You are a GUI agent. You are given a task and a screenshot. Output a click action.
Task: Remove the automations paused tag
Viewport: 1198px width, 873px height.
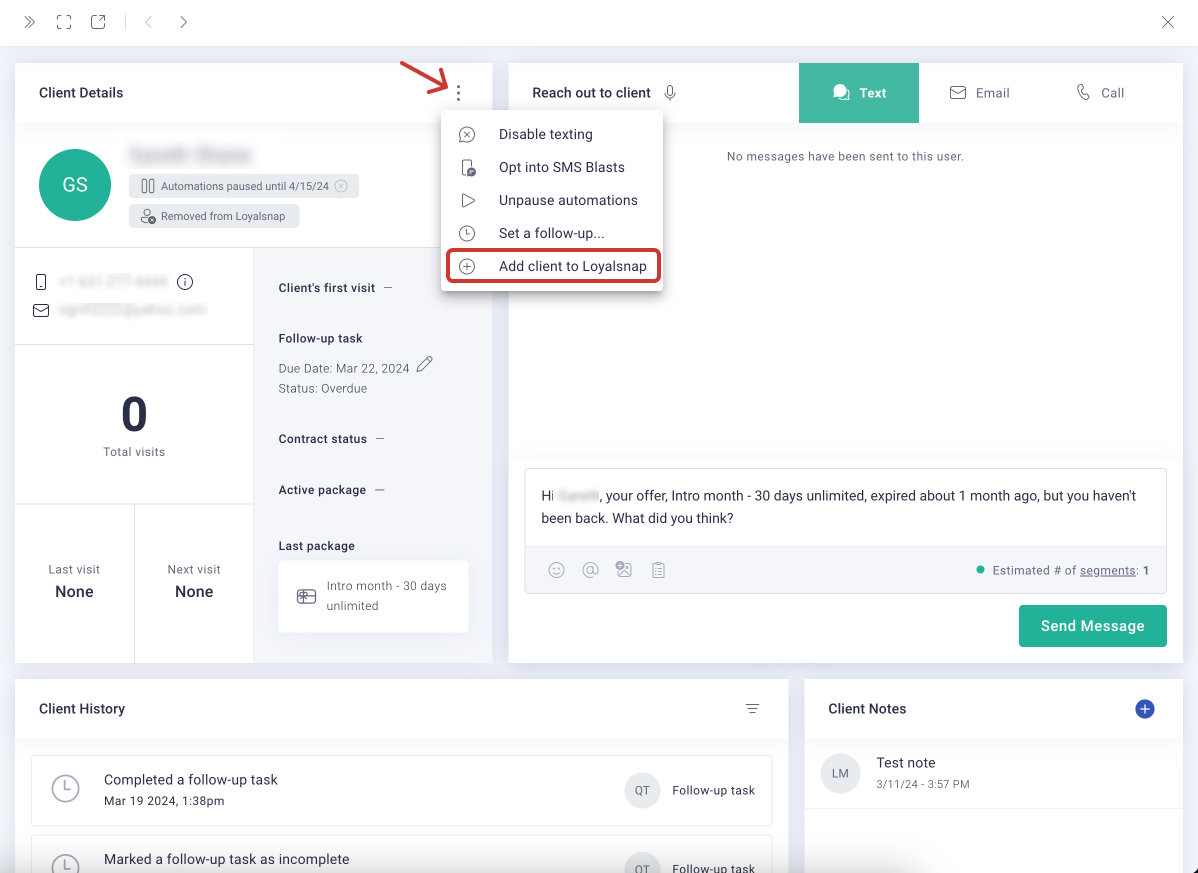(342, 186)
